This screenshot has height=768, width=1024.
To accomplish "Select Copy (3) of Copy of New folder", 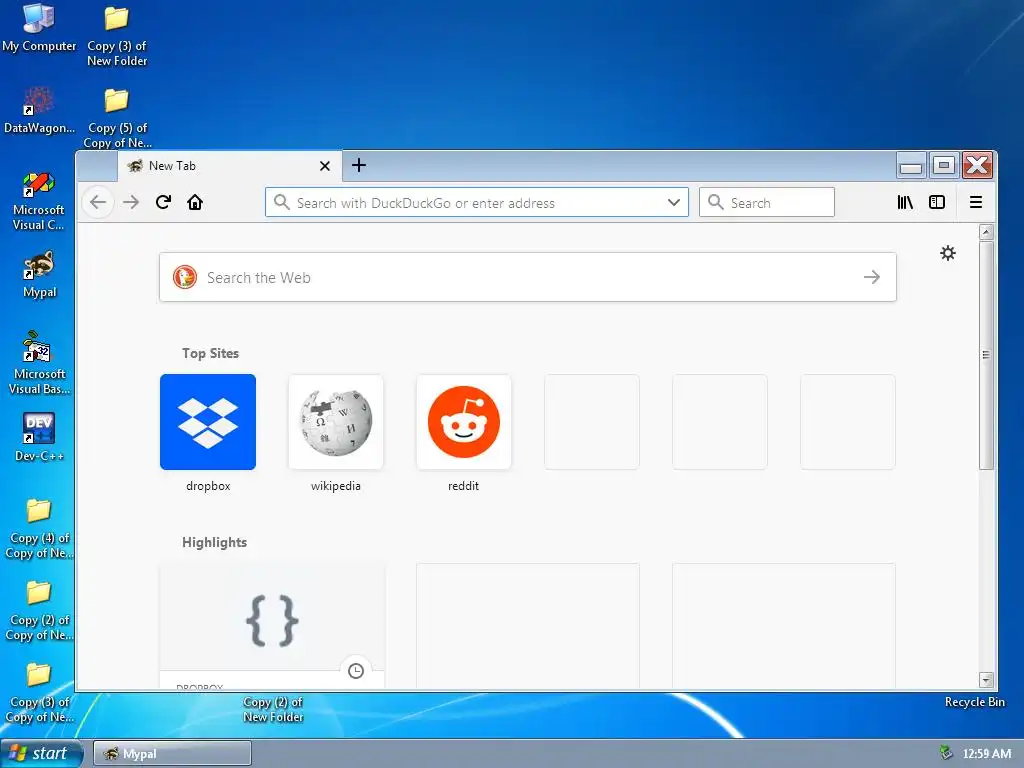I will pos(39,692).
